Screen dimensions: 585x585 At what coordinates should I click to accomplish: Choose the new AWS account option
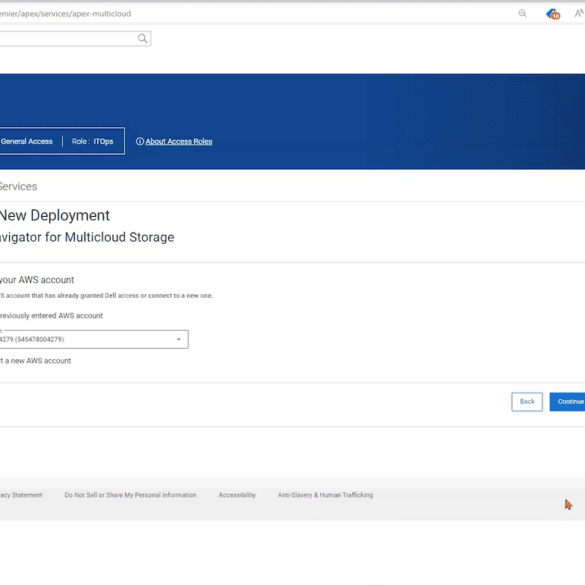coord(35,361)
